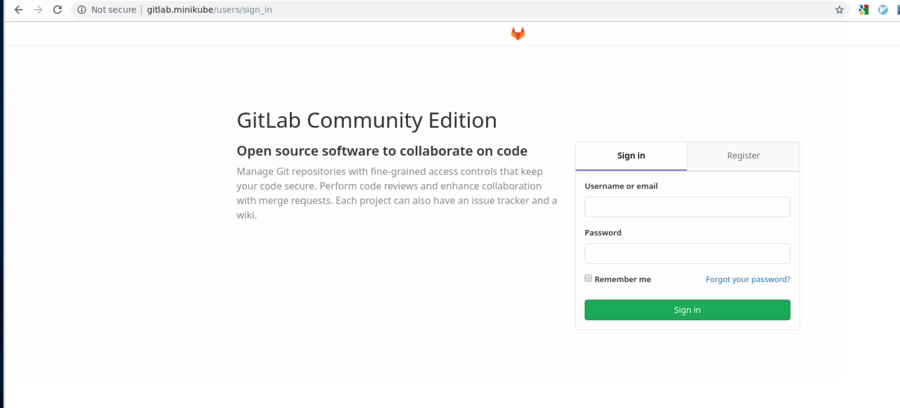Focus the Username or email field
This screenshot has height=408, width=900.
(x=687, y=207)
